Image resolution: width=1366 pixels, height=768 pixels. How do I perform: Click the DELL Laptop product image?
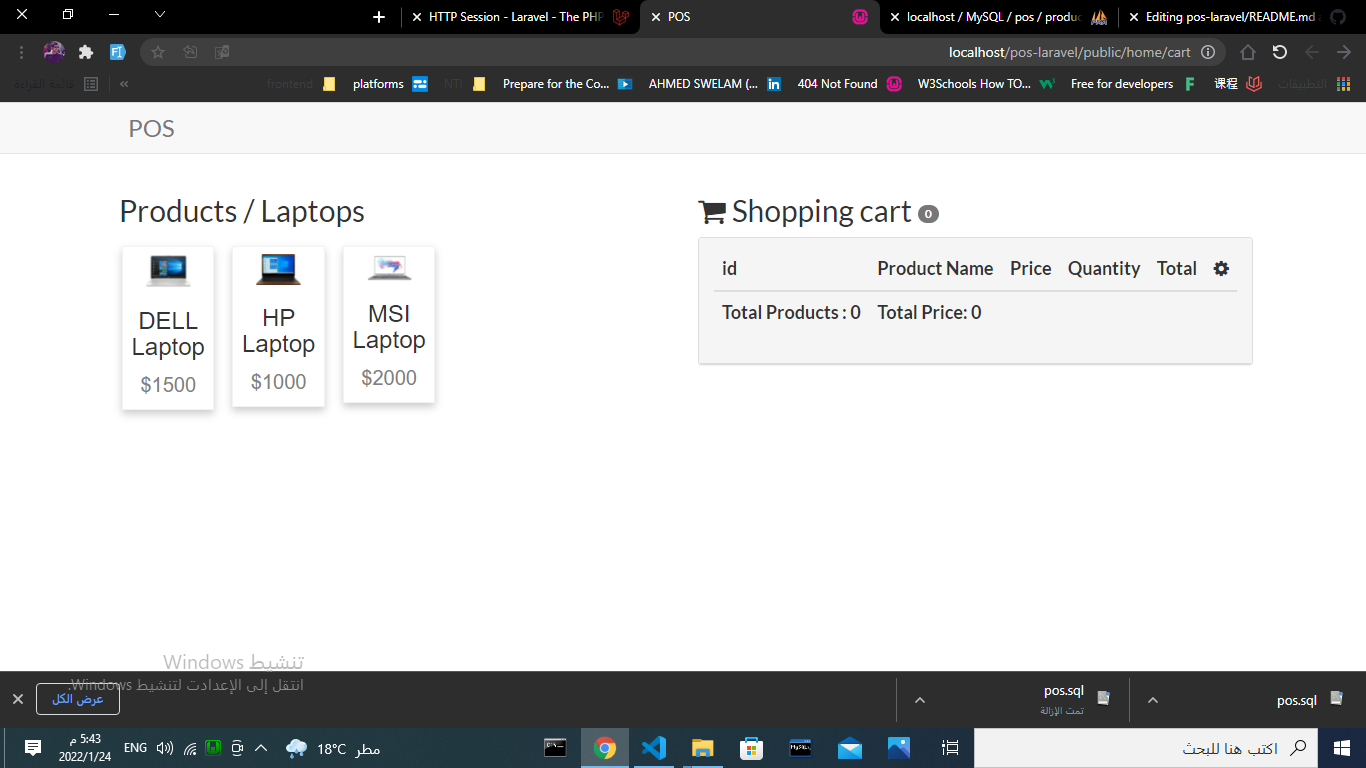click(x=167, y=270)
